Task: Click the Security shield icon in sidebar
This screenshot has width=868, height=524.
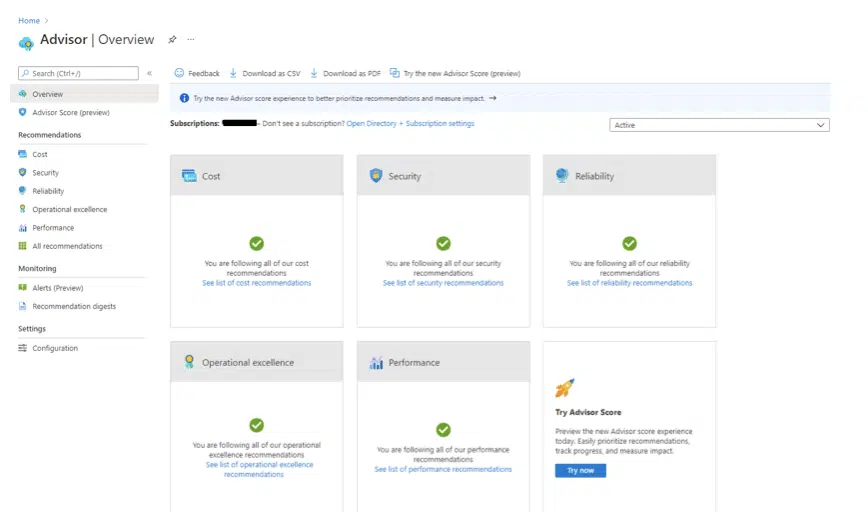Action: coord(22,172)
